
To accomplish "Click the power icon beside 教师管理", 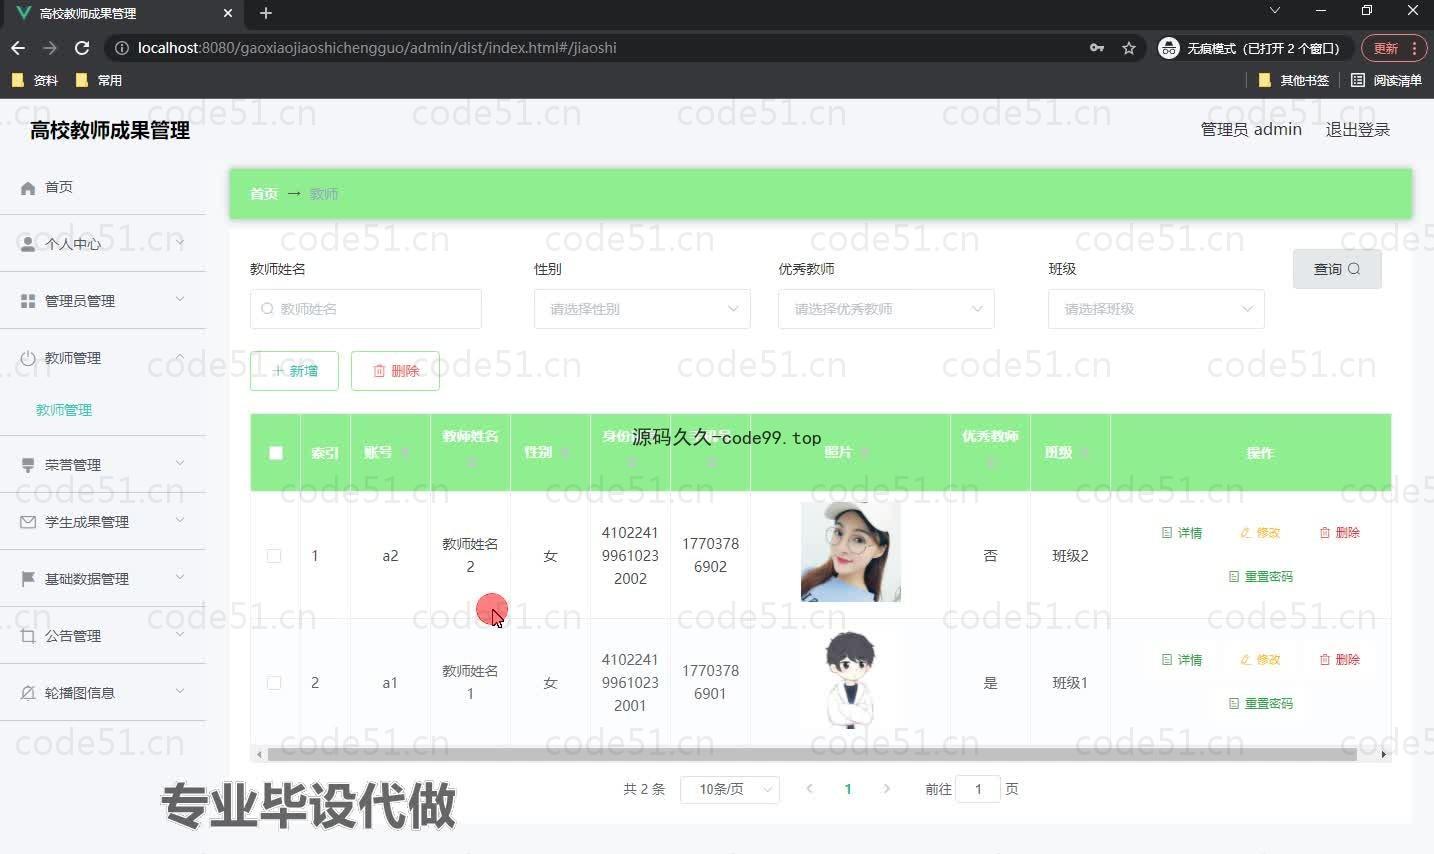I will (x=28, y=358).
